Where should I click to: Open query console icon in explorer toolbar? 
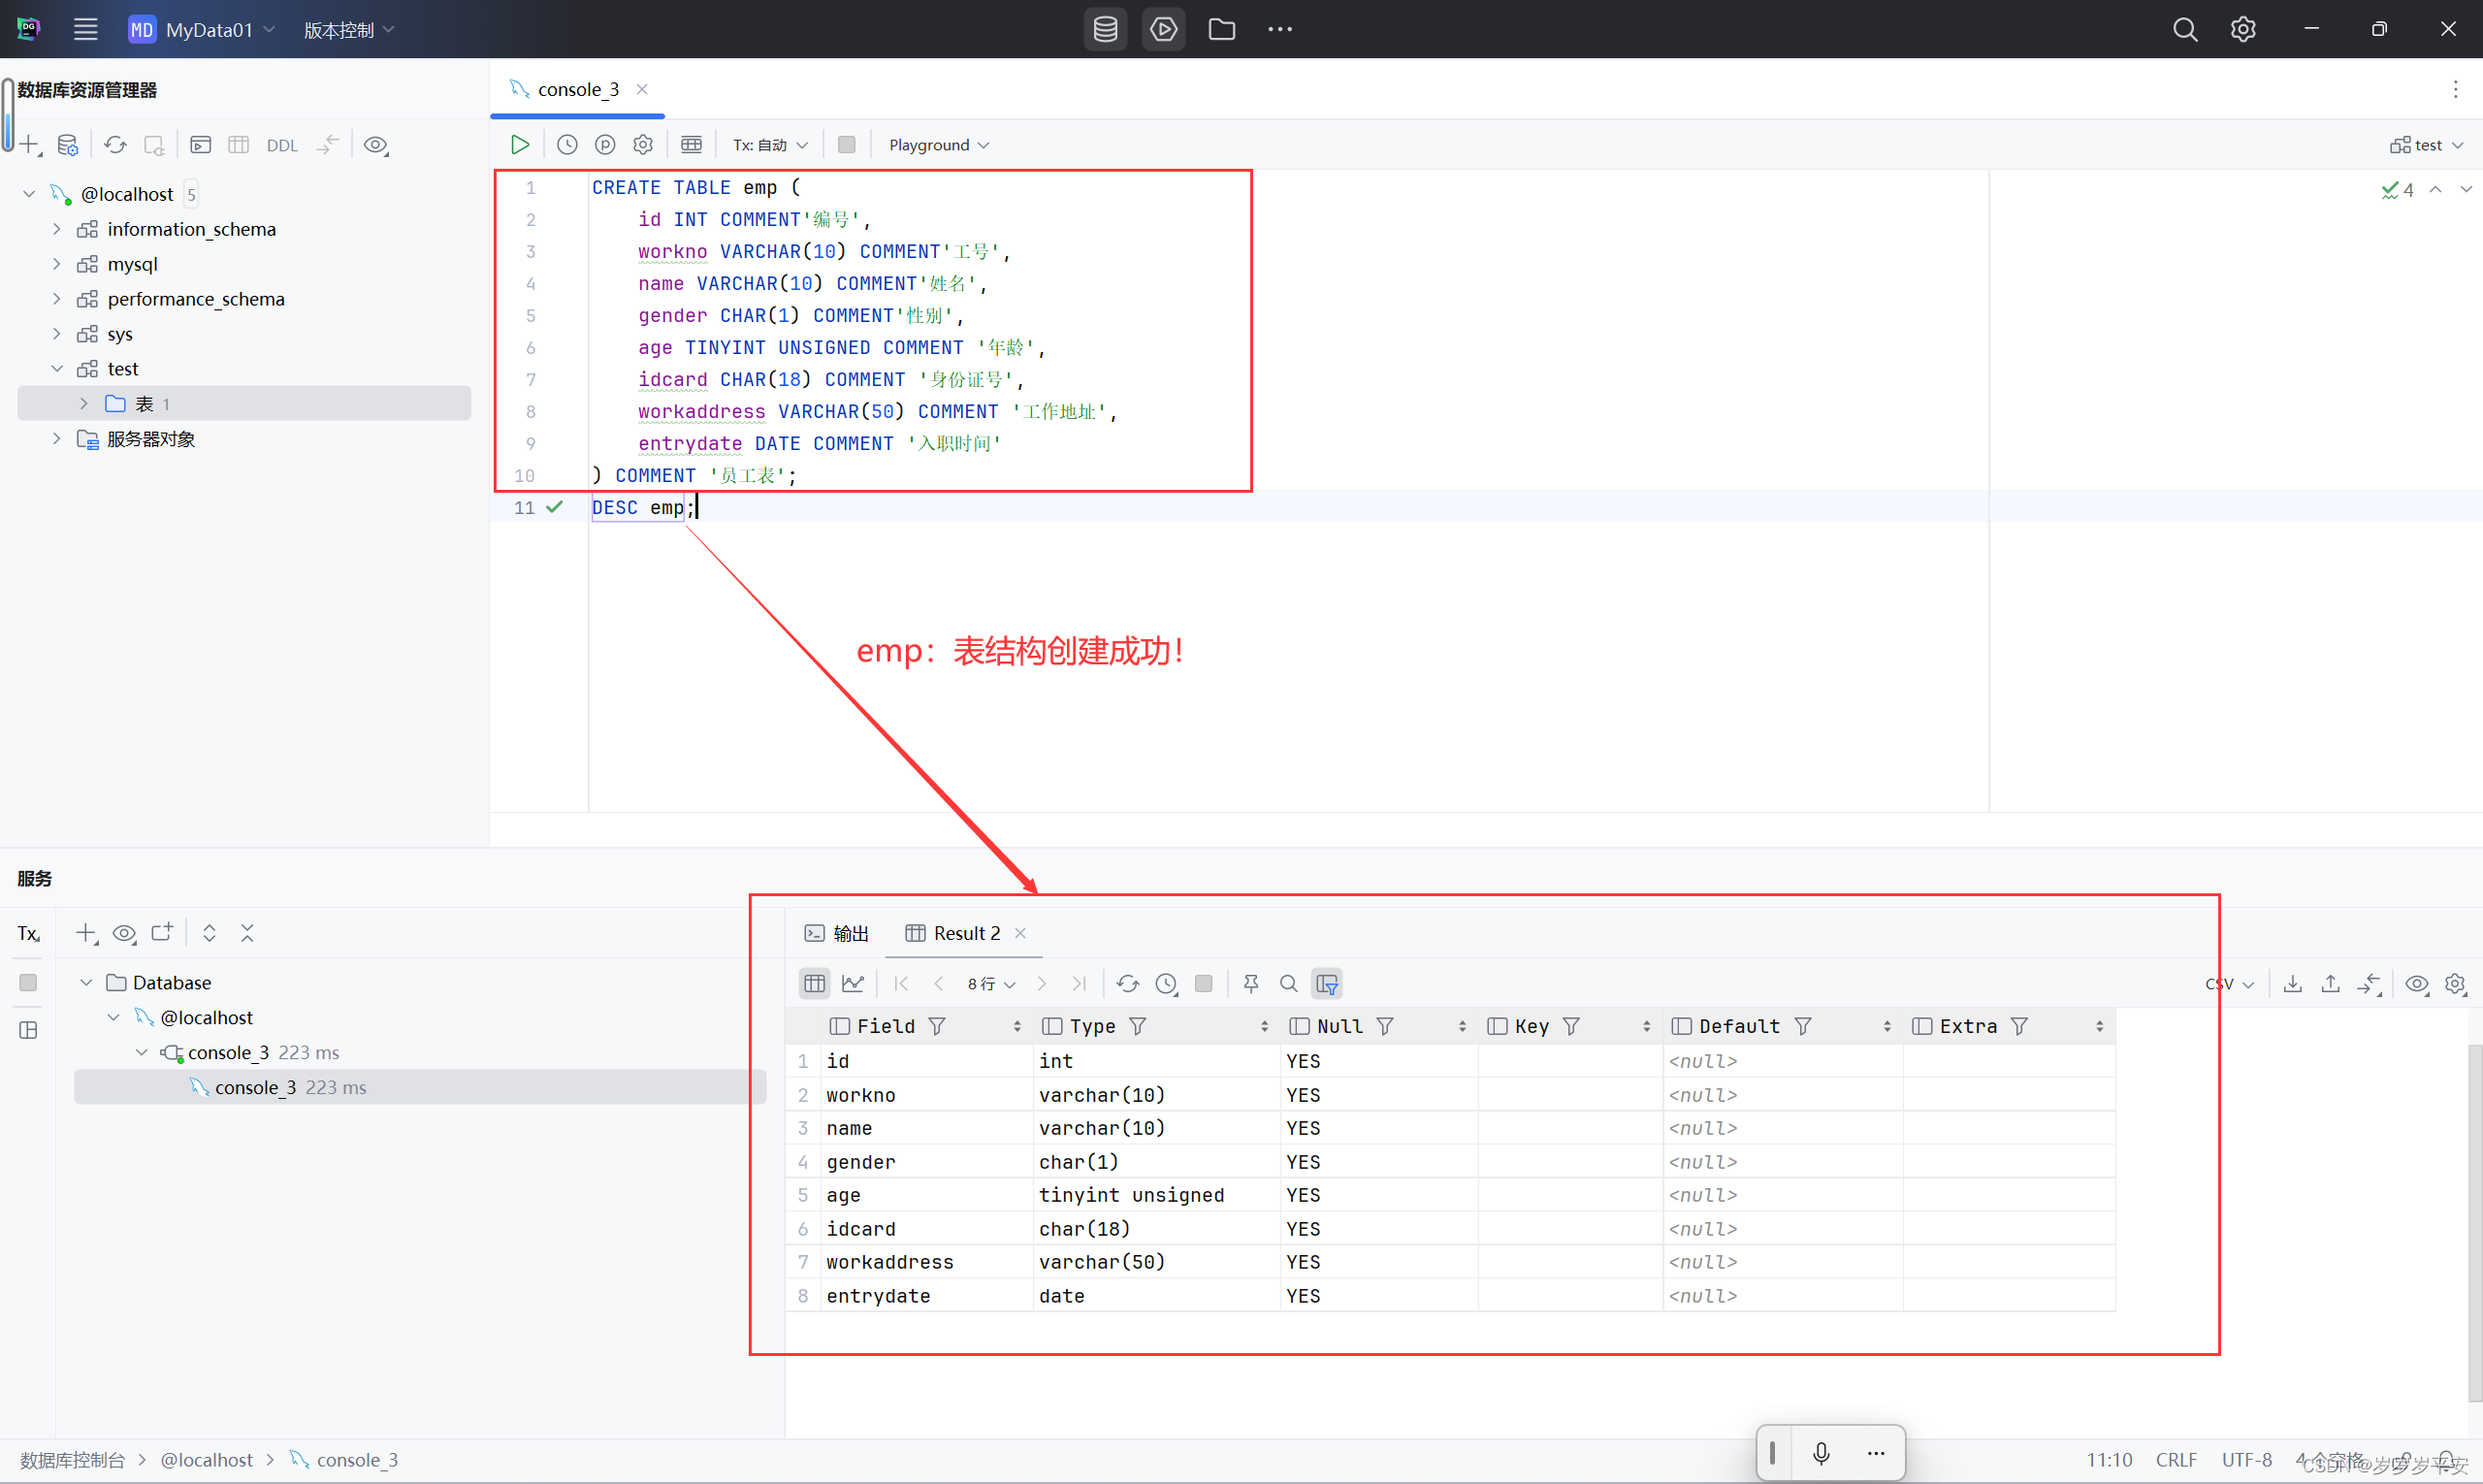pyautogui.click(x=201, y=145)
